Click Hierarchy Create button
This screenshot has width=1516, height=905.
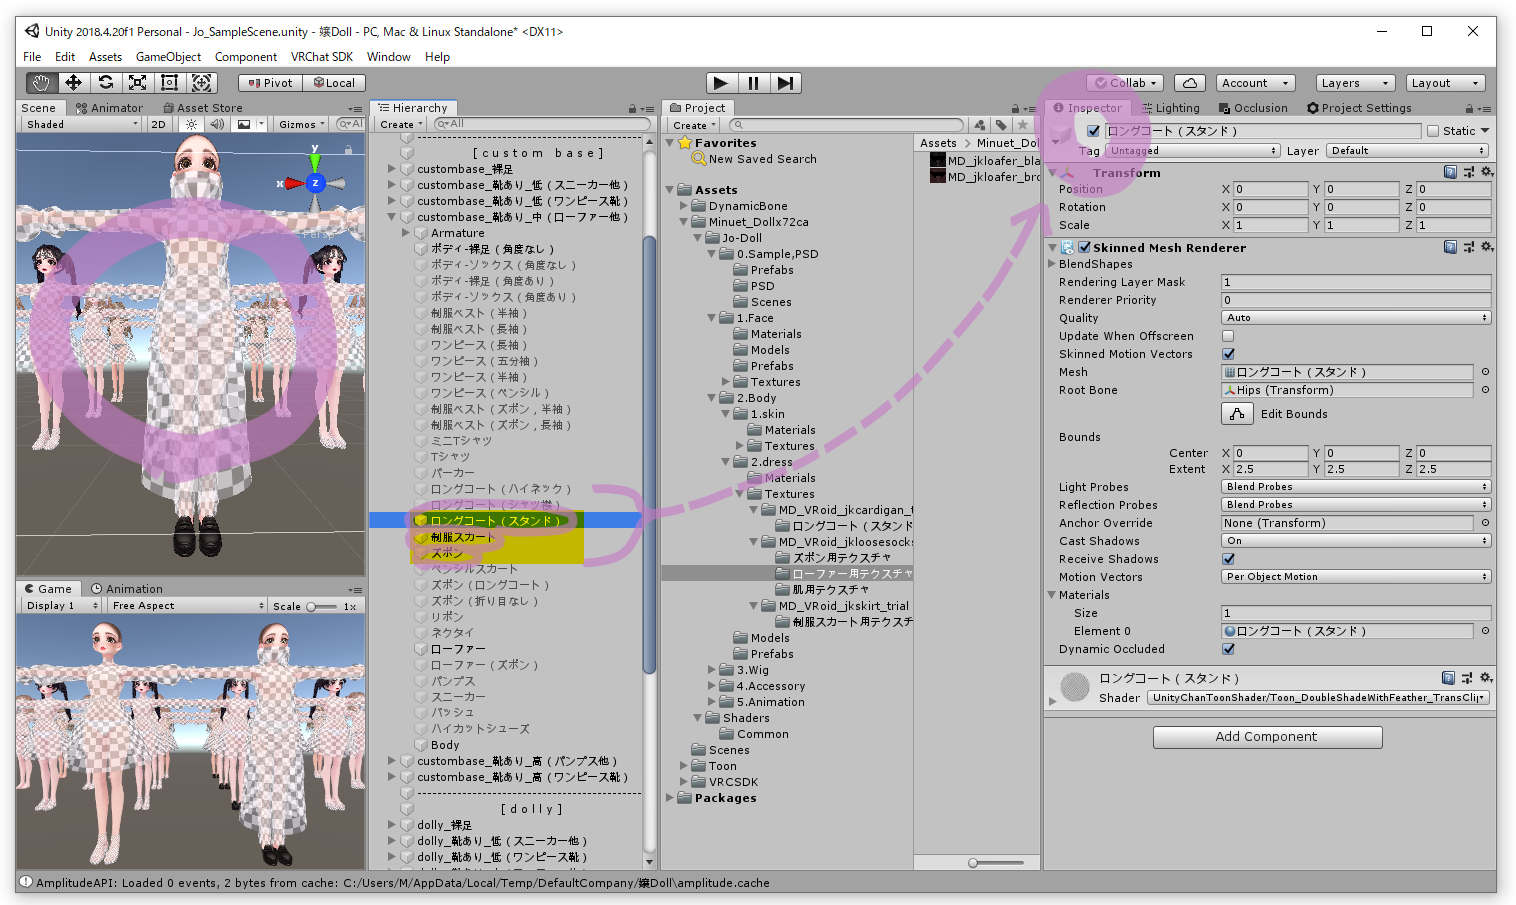coord(401,125)
